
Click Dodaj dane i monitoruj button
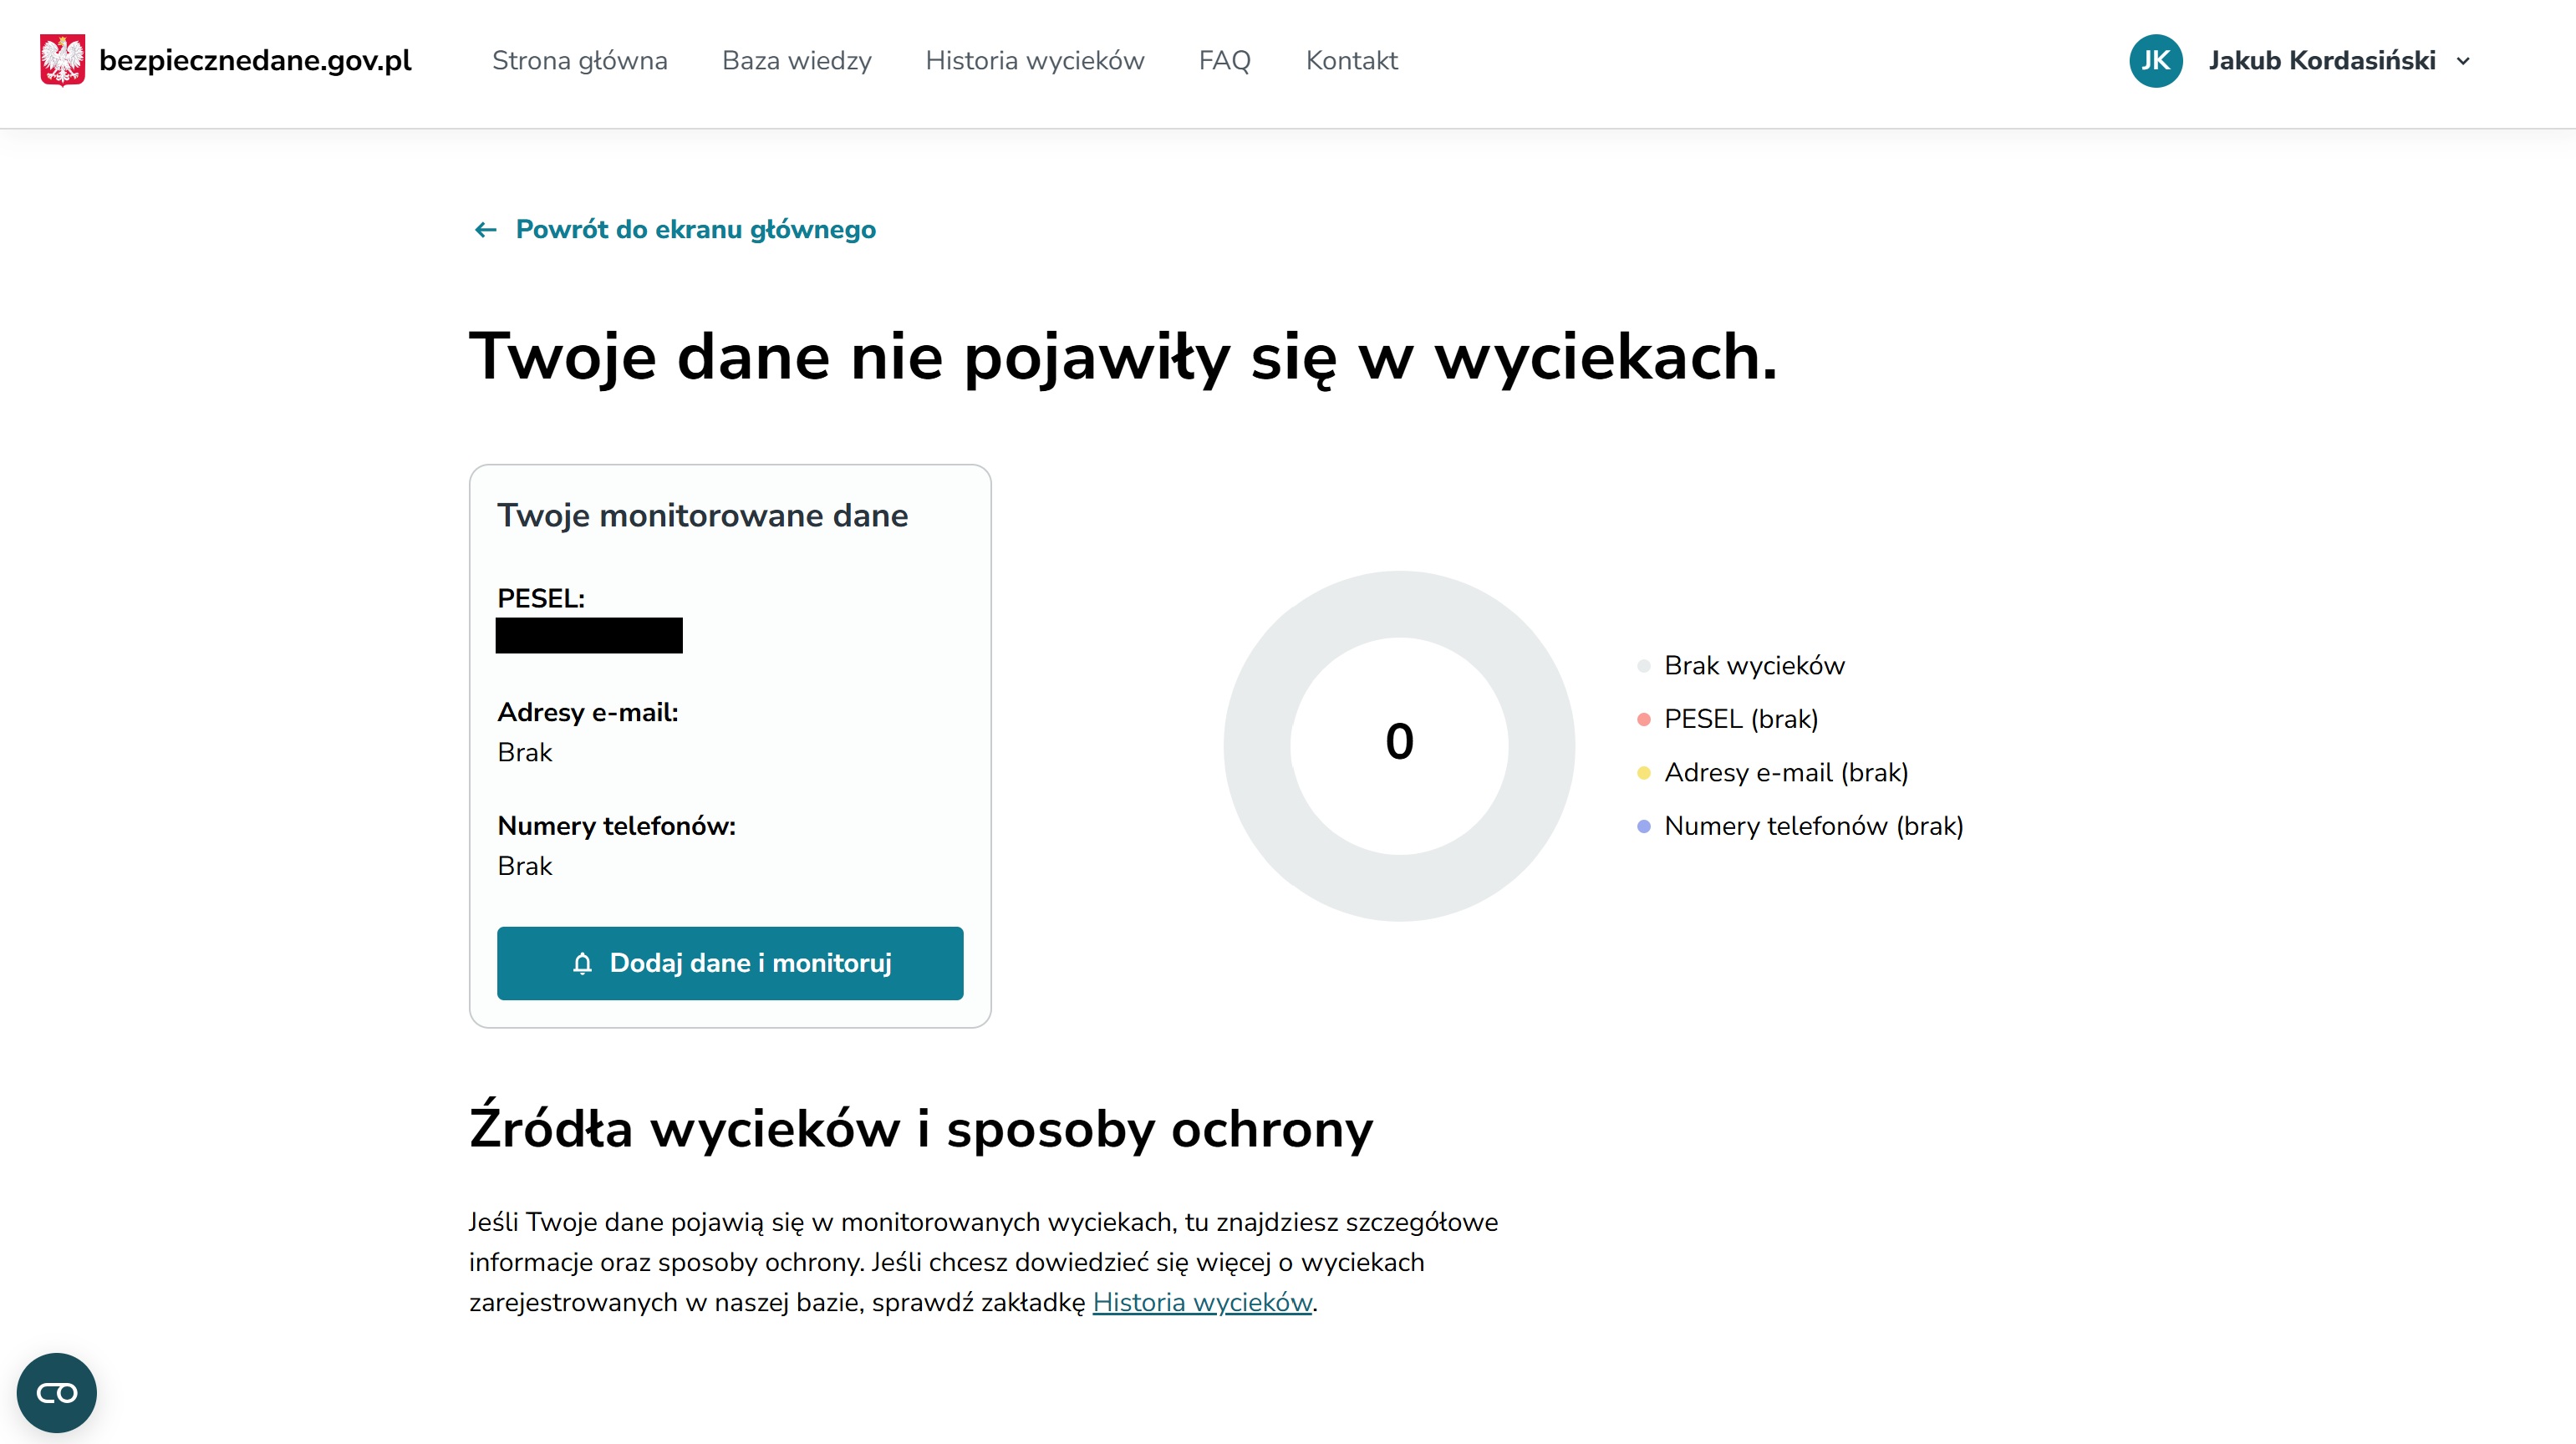(730, 963)
